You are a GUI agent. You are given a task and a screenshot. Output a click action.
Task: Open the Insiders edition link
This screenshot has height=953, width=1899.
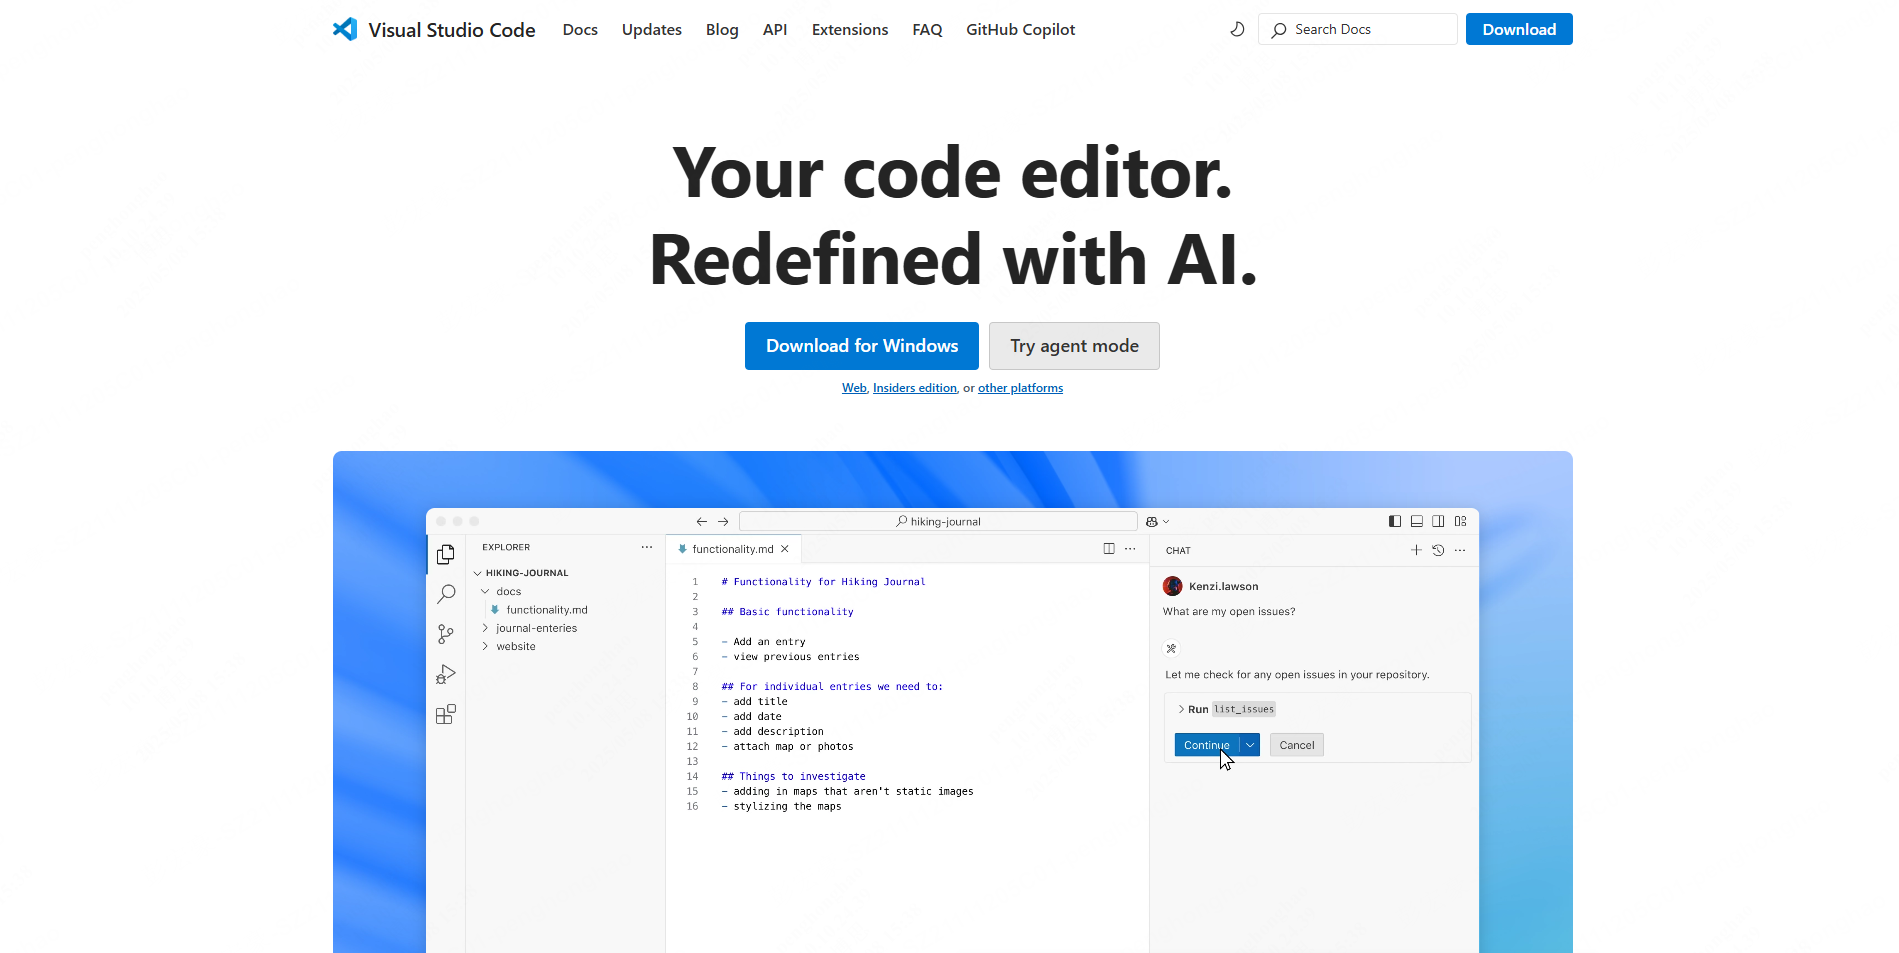914,388
